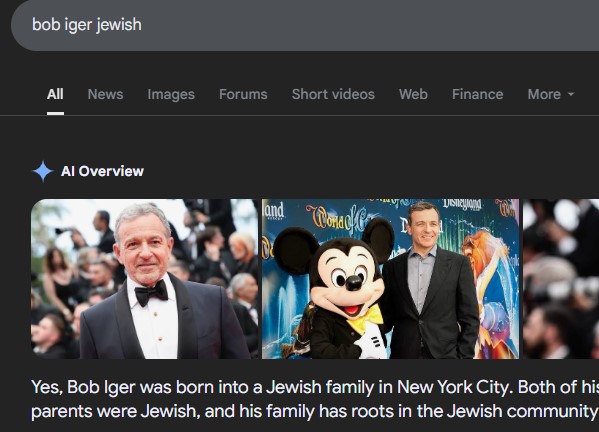The image size is (599, 432).
Task: Open the Images tab
Action: click(x=171, y=94)
